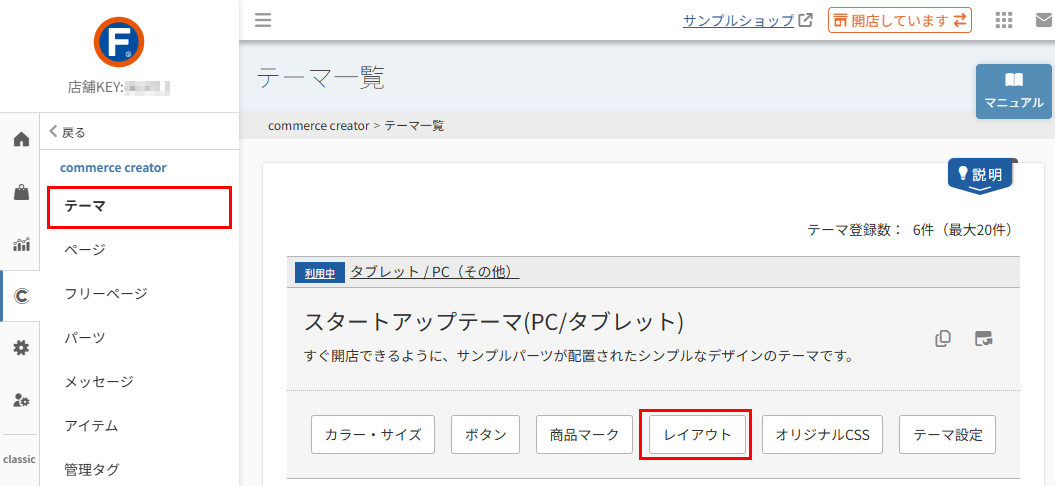Open the マニュアル manual button
Screen dimensions: 1055x486
1013,91
